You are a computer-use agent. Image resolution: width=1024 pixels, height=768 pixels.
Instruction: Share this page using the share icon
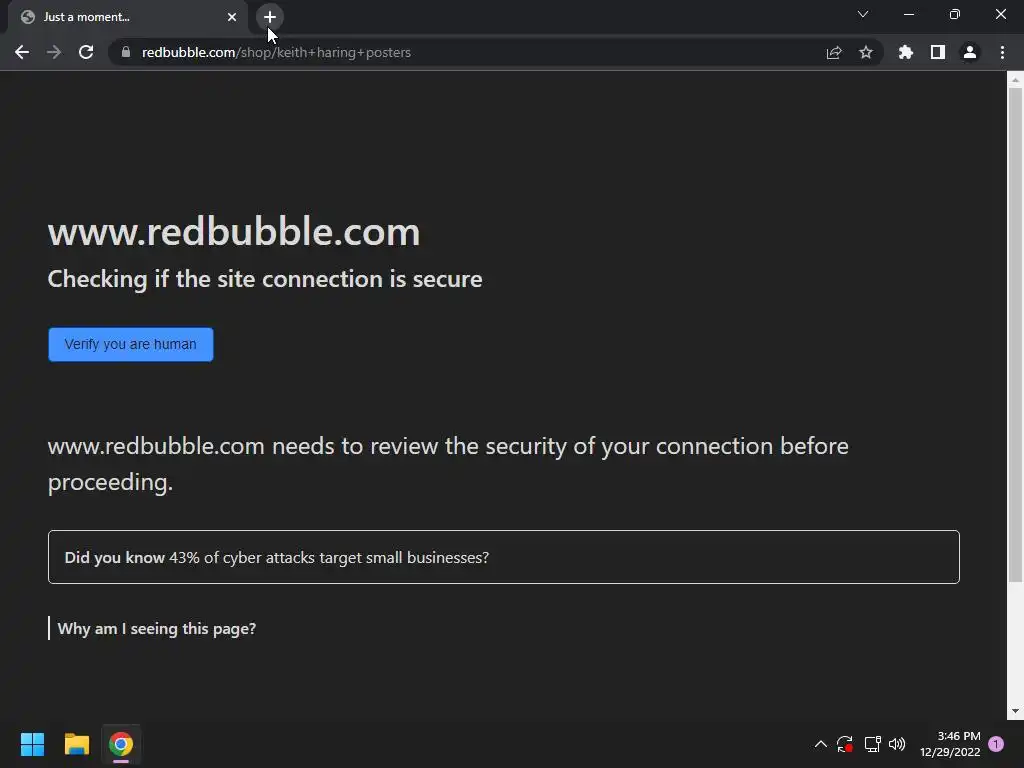click(x=834, y=52)
